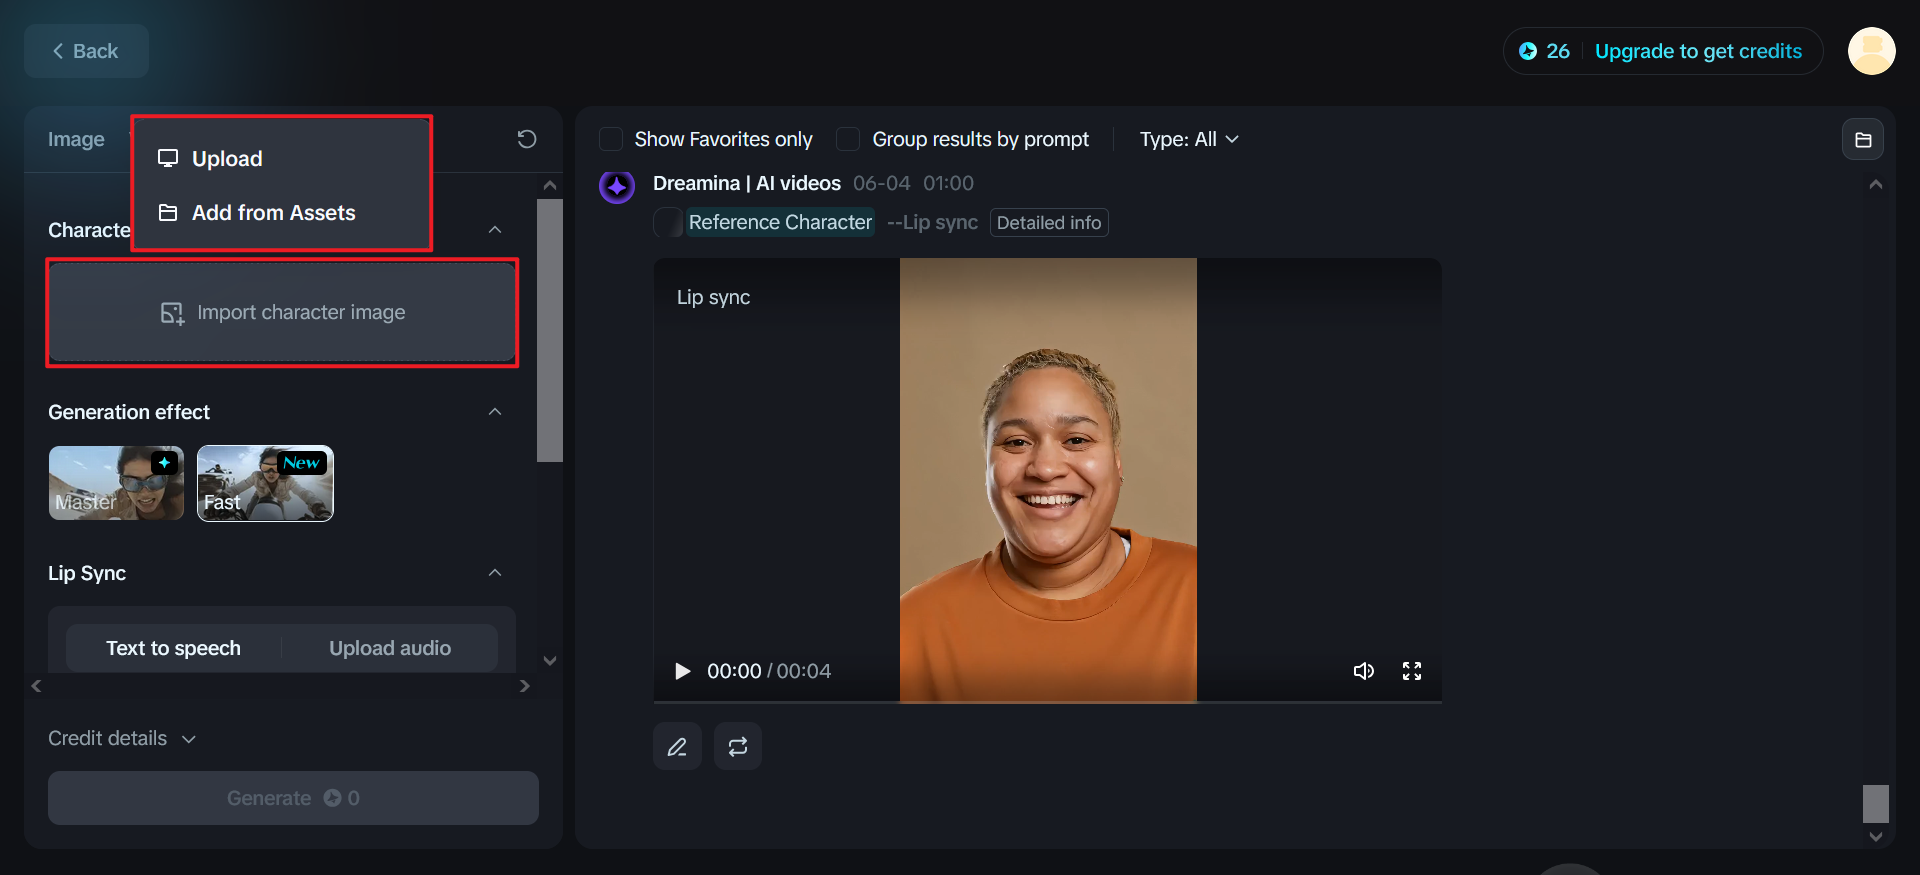Click the video progress bar

click(1048, 702)
